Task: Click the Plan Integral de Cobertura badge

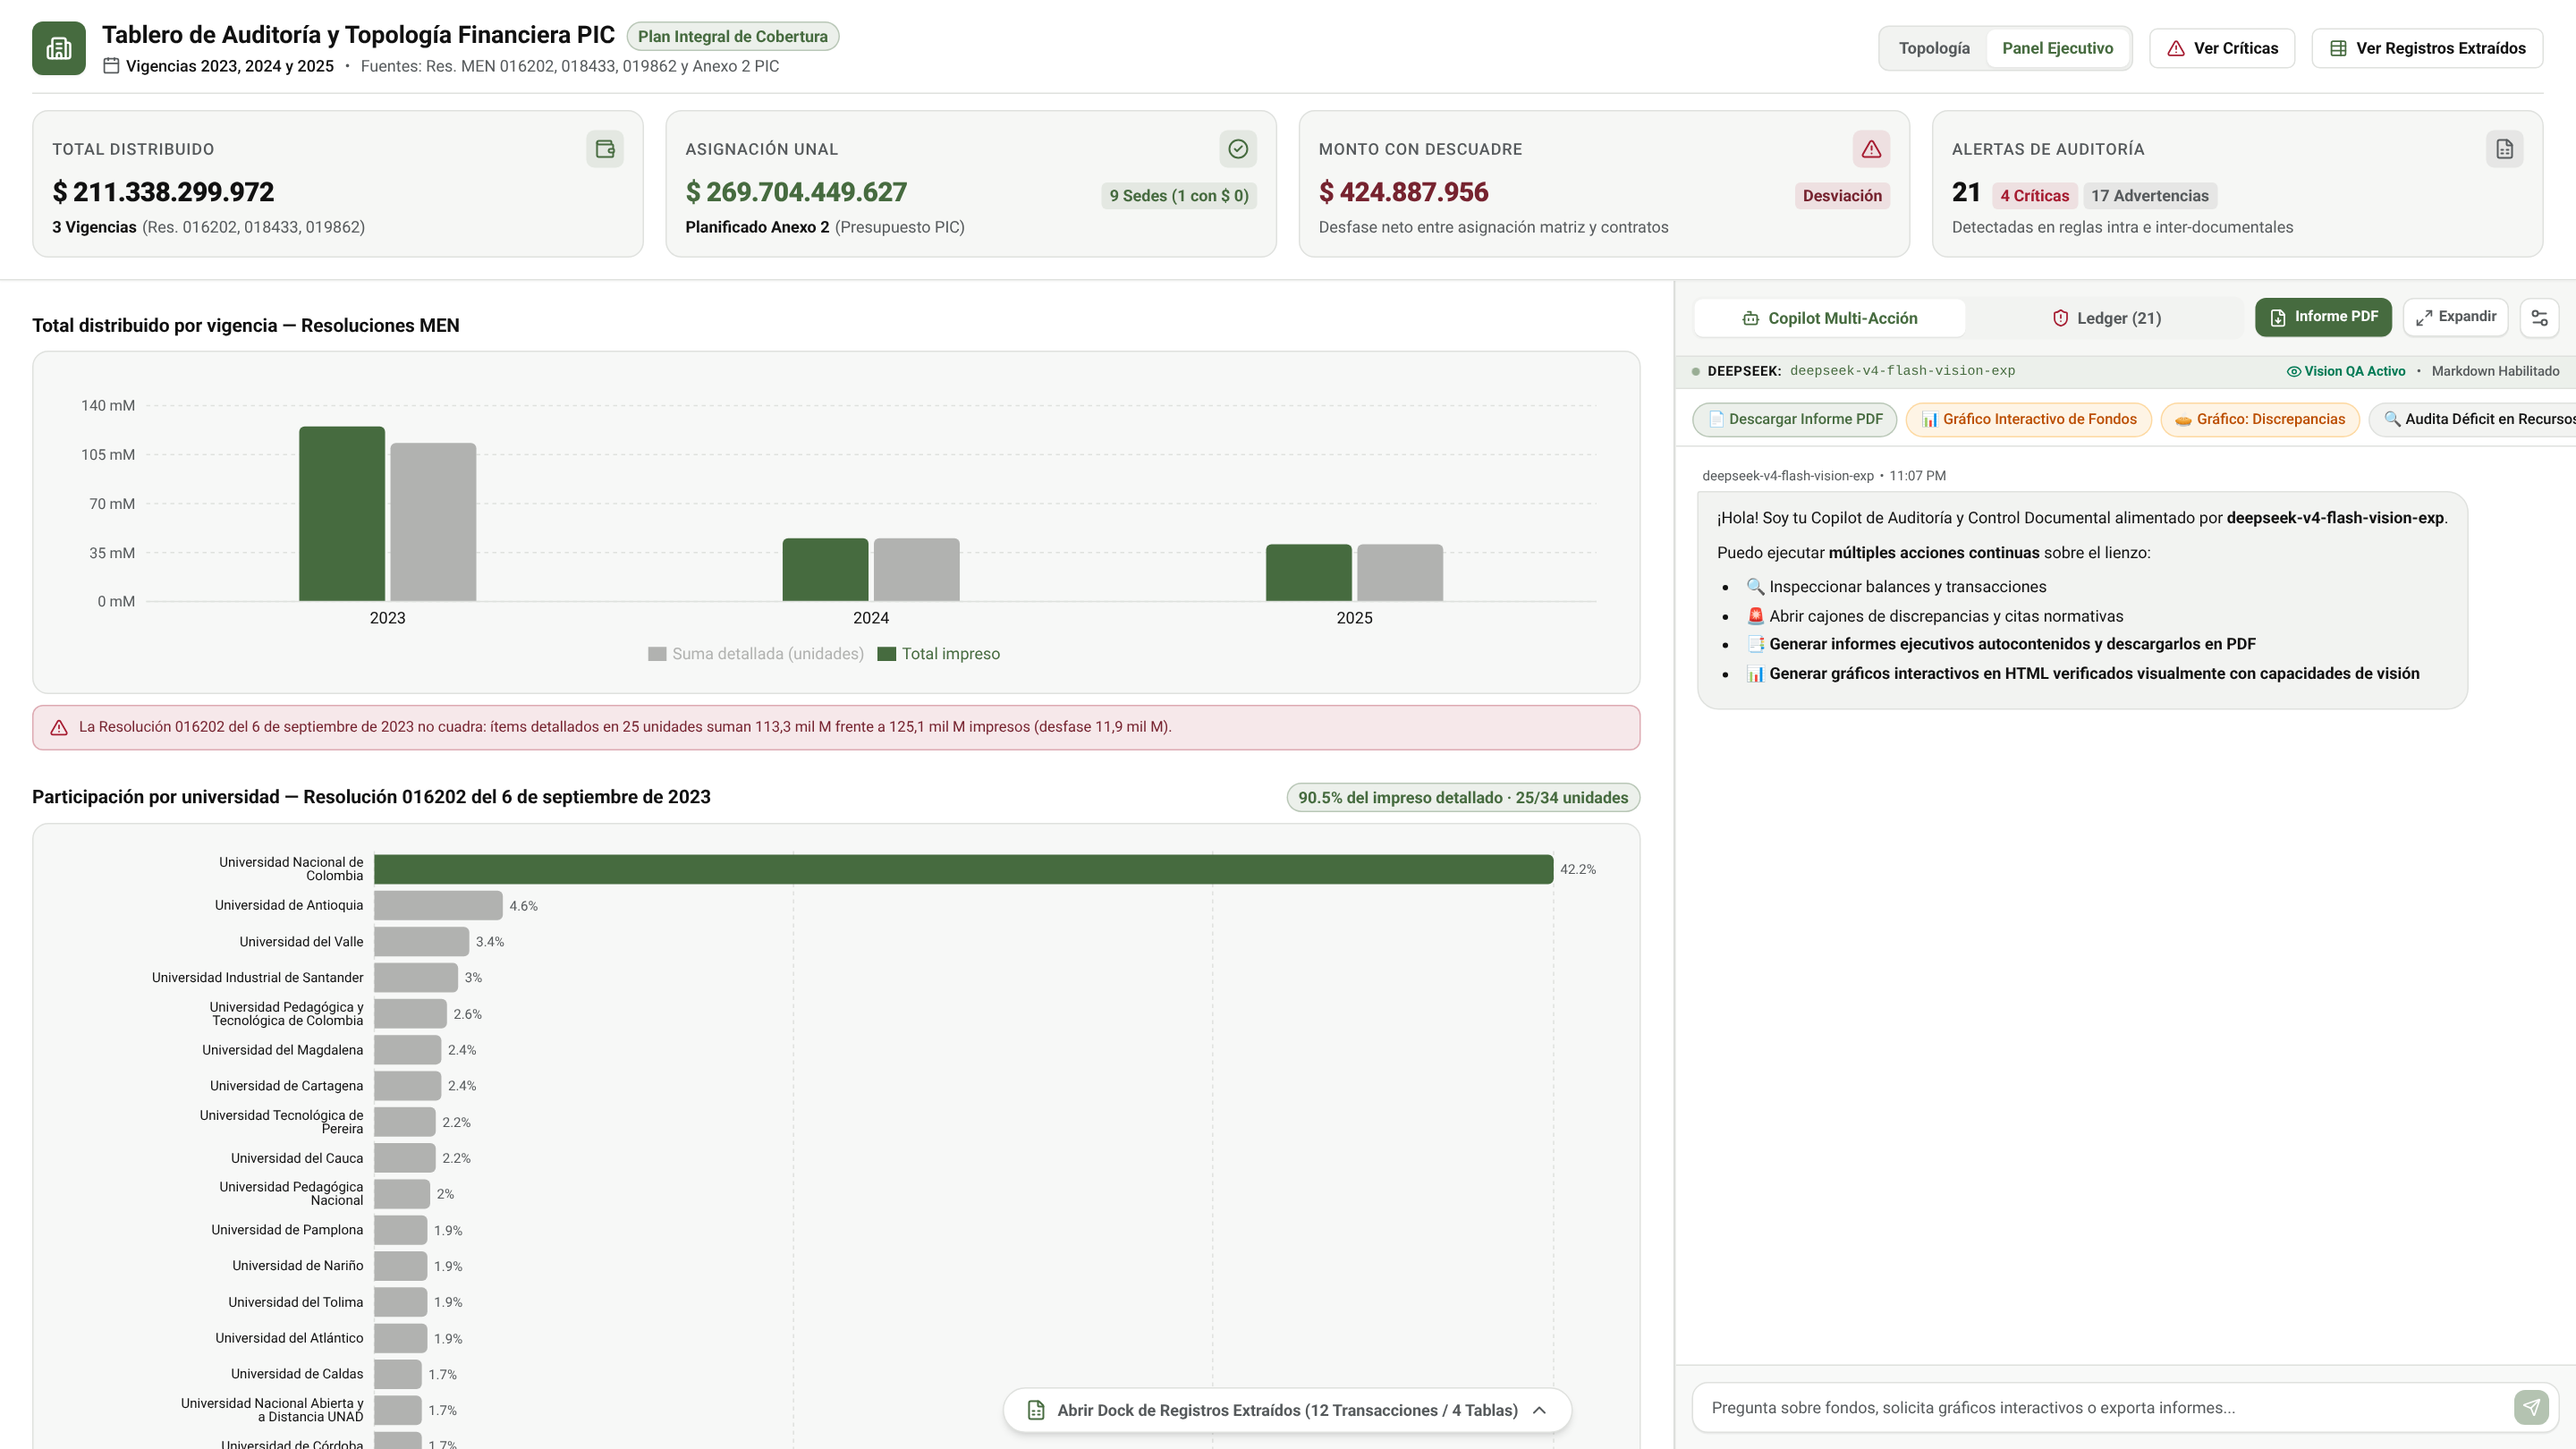Action: tap(733, 37)
